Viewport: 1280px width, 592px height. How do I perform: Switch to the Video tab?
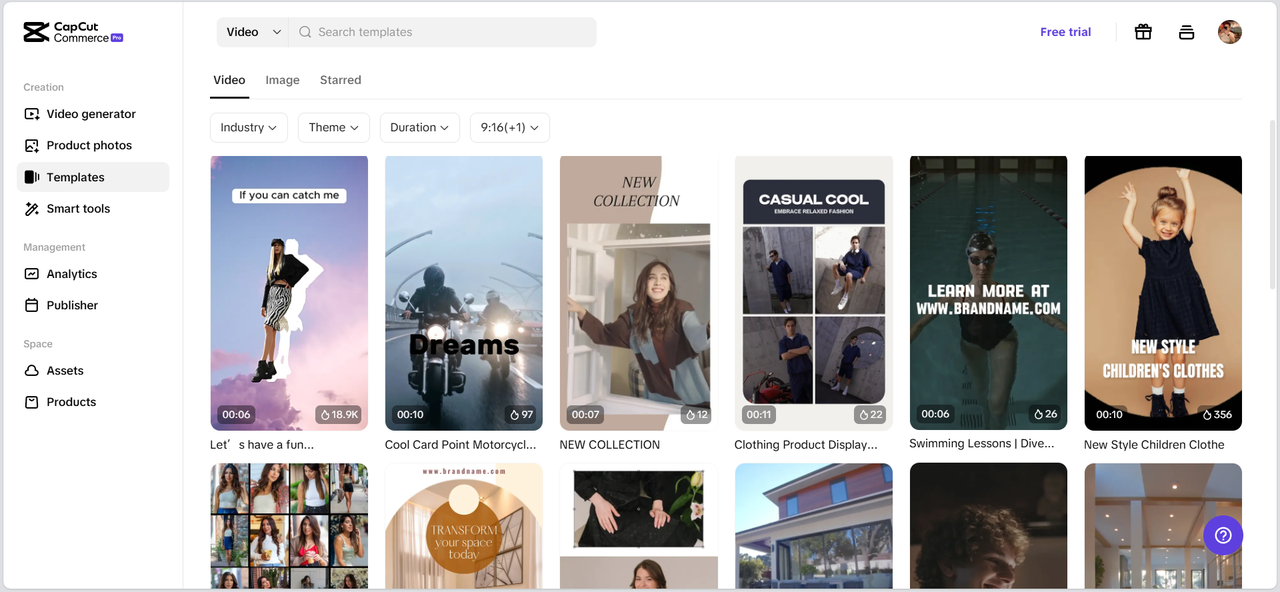229,80
